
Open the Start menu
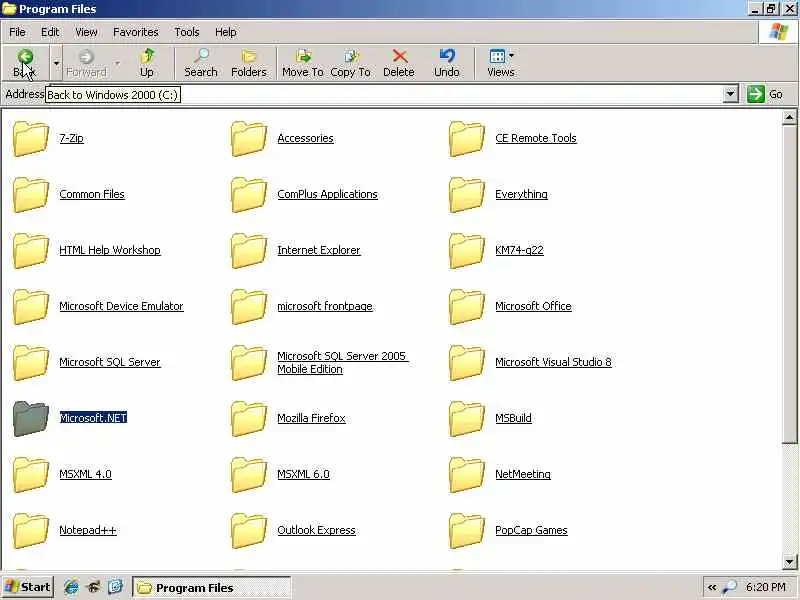(x=28, y=587)
